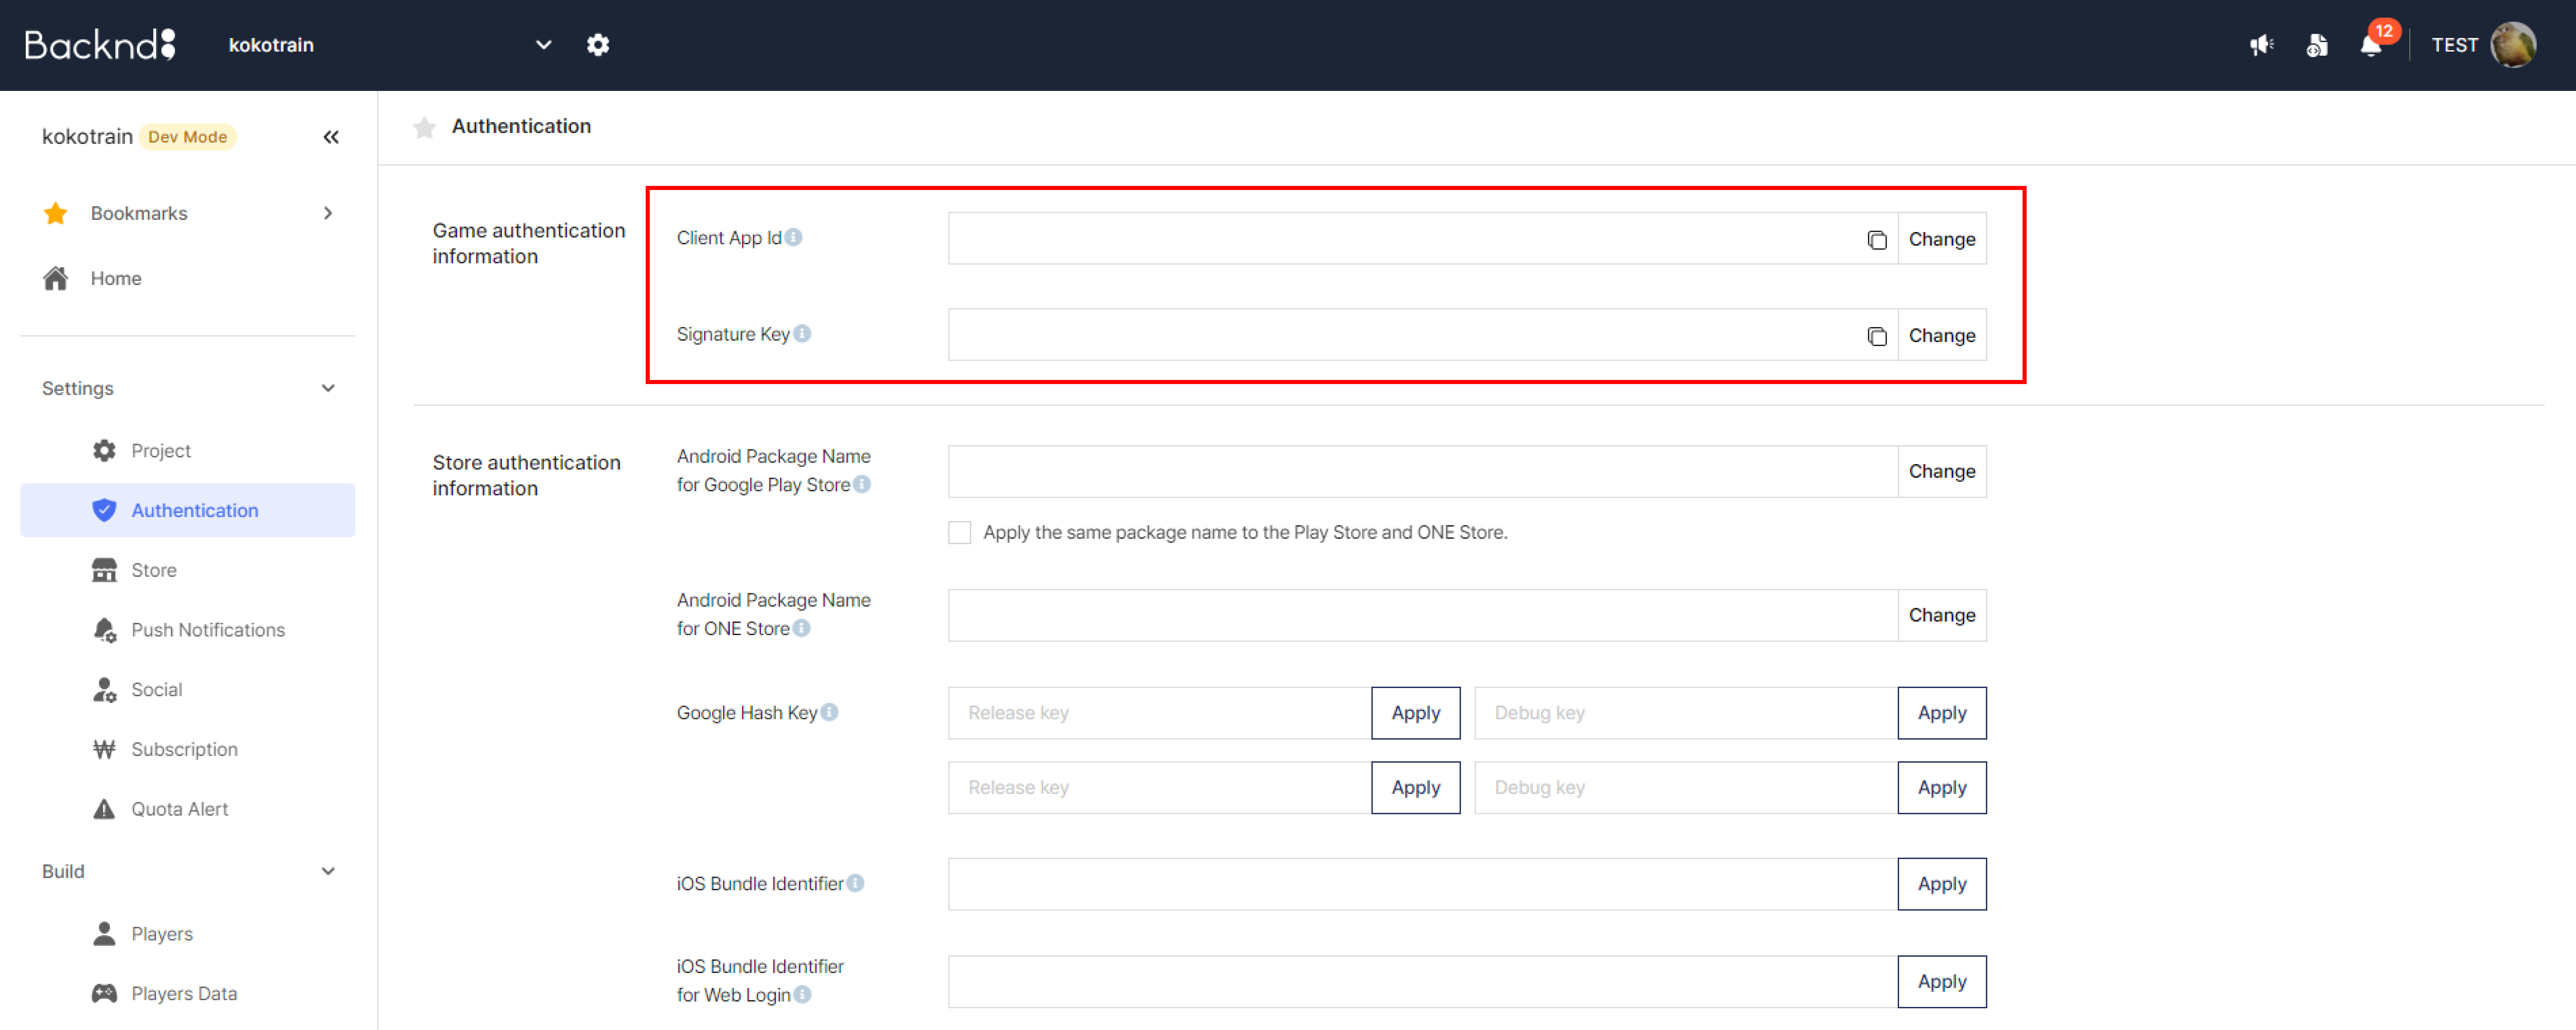2576x1030 pixels.
Task: Focus the first Release key input
Action: point(1160,713)
